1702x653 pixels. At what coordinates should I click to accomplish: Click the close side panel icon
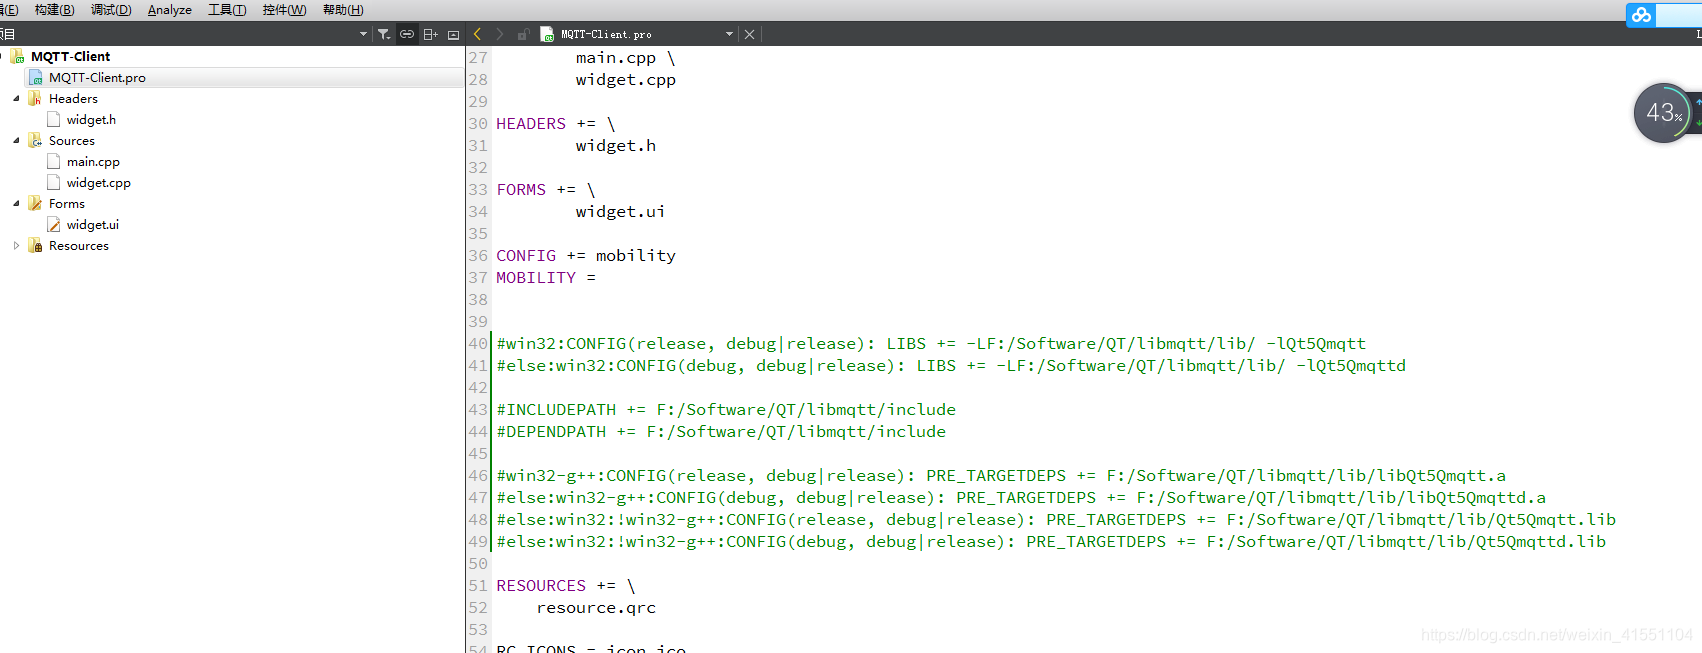tap(453, 34)
